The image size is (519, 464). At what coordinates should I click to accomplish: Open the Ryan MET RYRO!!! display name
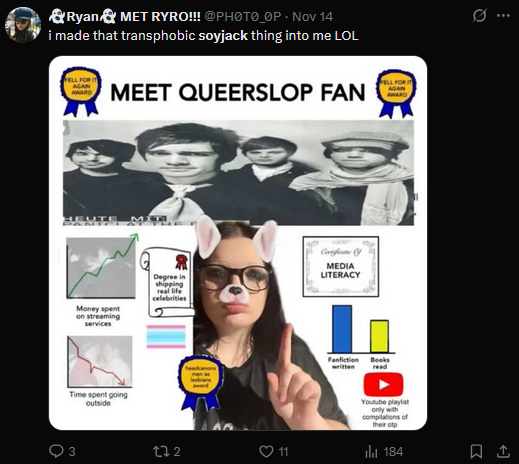click(x=125, y=16)
